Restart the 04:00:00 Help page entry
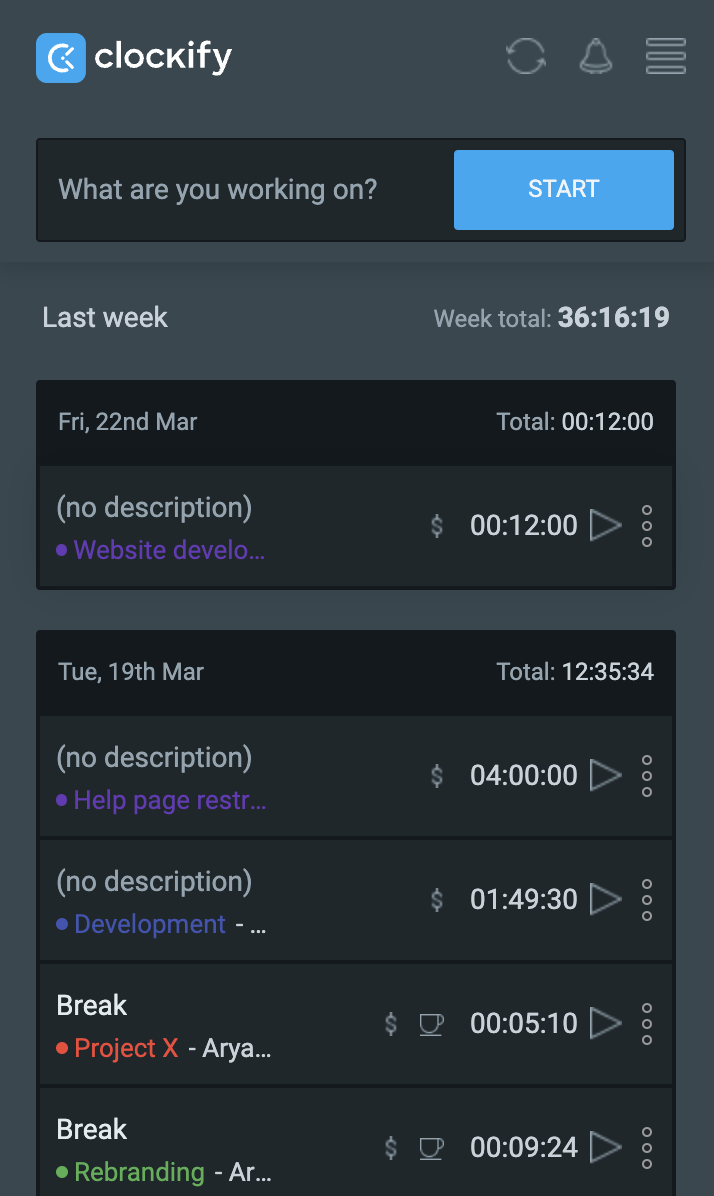 click(605, 775)
